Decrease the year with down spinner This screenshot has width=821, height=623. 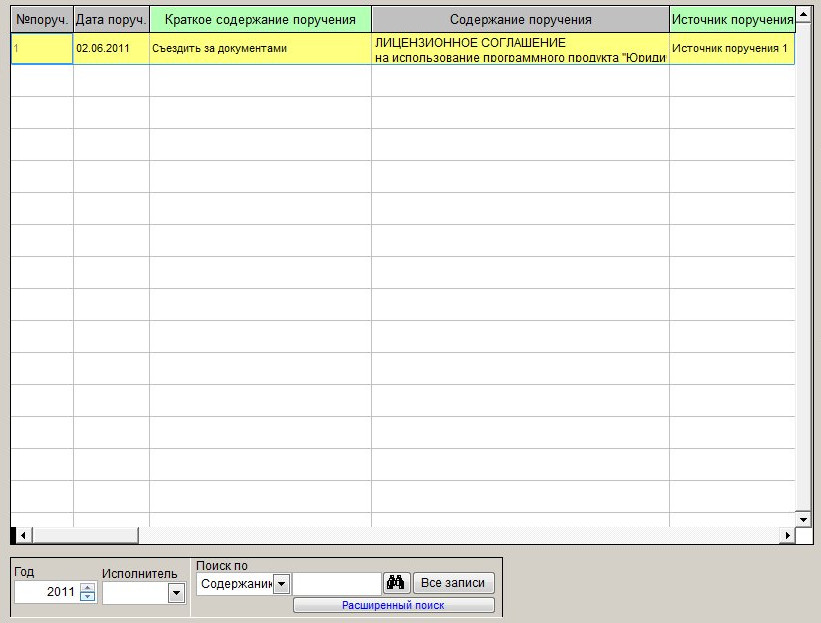(88, 597)
